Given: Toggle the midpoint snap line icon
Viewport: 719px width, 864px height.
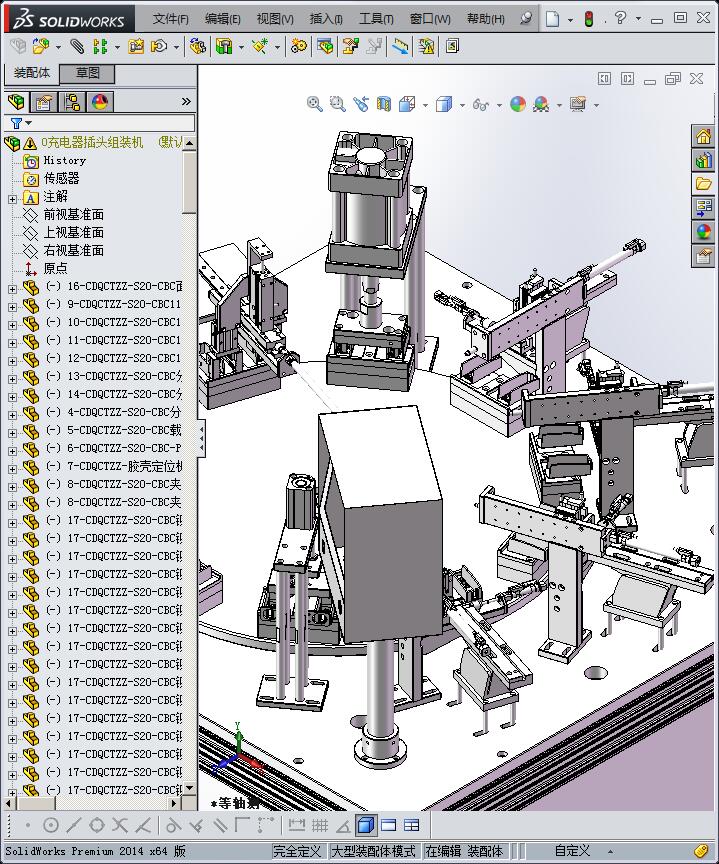Looking at the screenshot, I should 74,825.
